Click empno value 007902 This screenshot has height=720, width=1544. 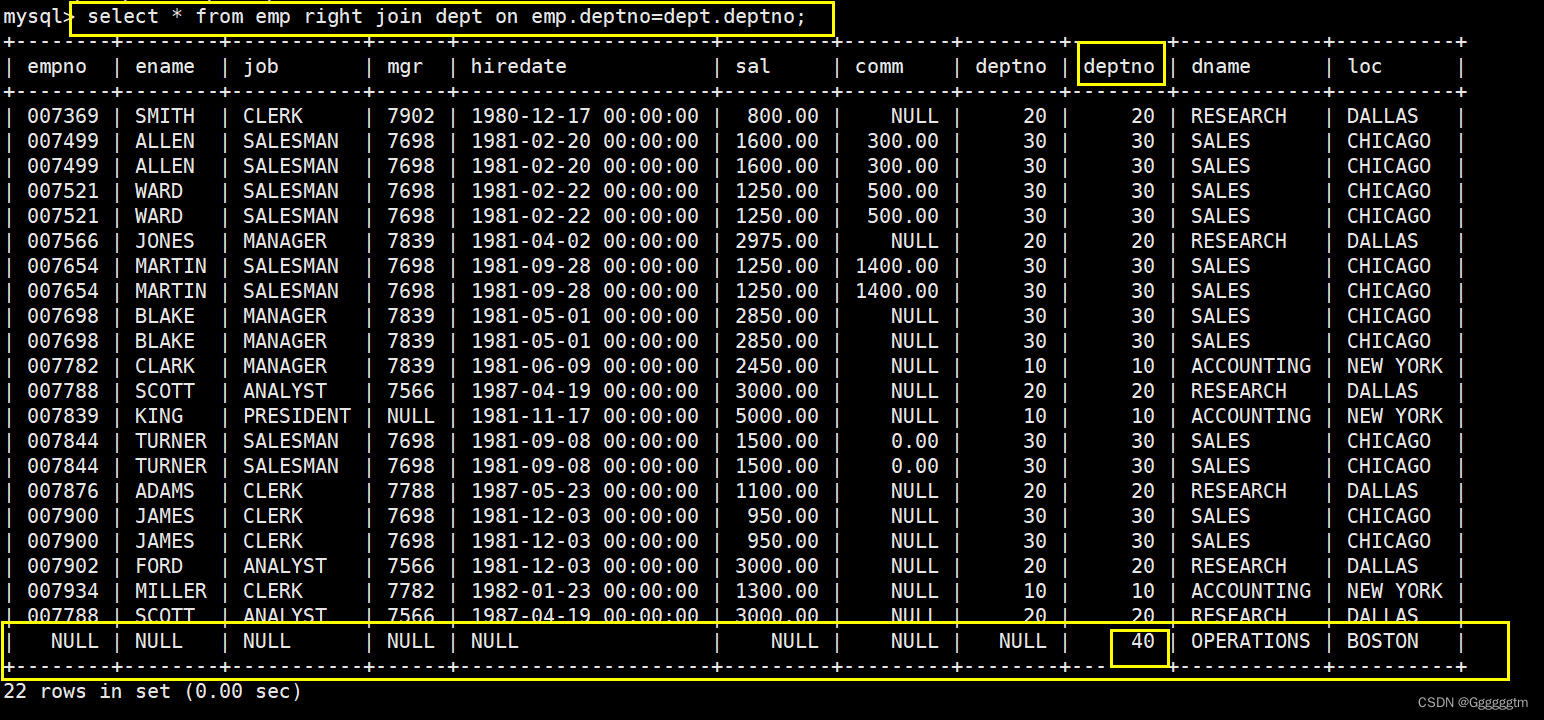point(63,566)
